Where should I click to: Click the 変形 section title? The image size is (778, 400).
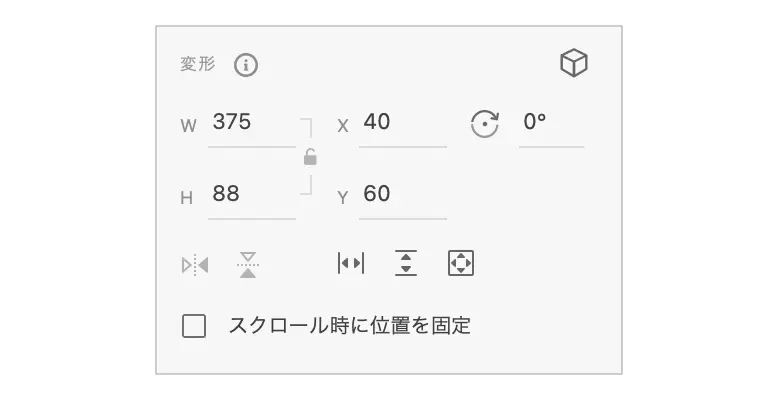[197, 65]
